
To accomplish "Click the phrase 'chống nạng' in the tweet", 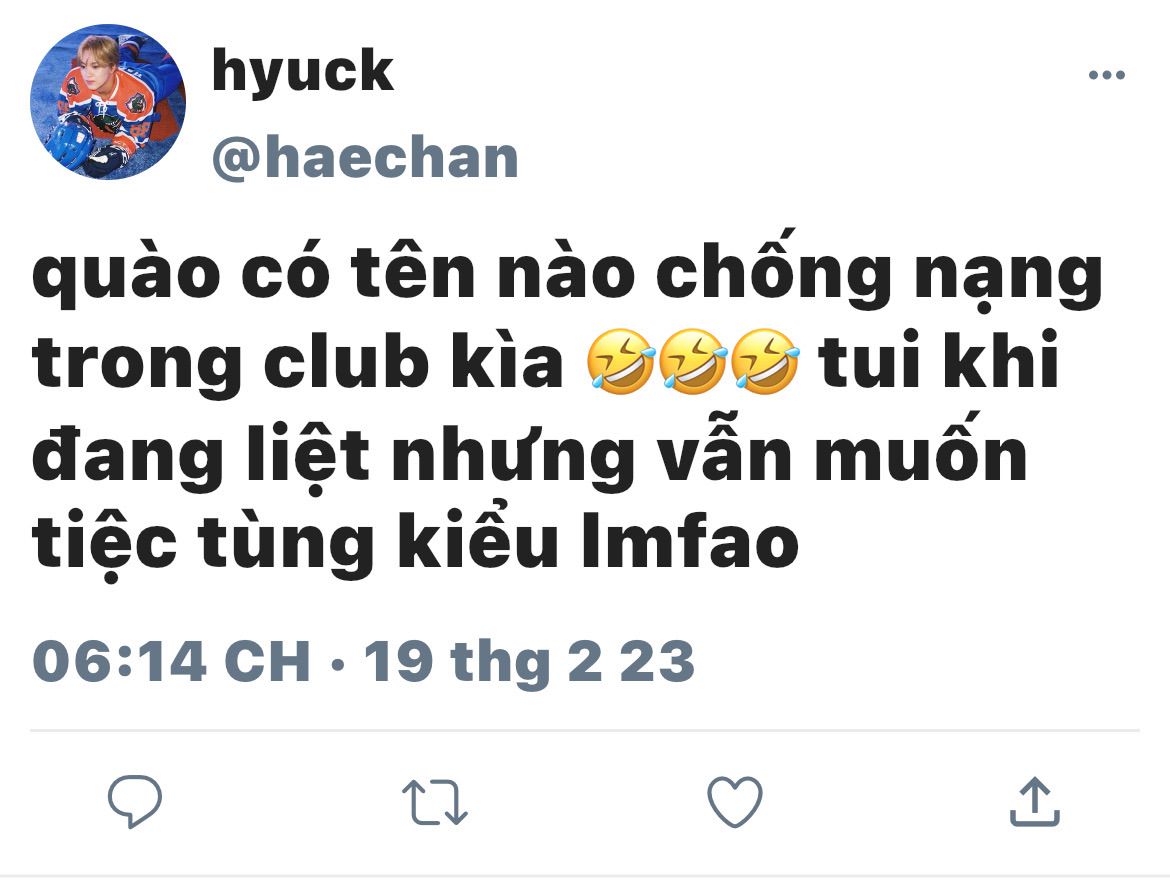I will (879, 271).
